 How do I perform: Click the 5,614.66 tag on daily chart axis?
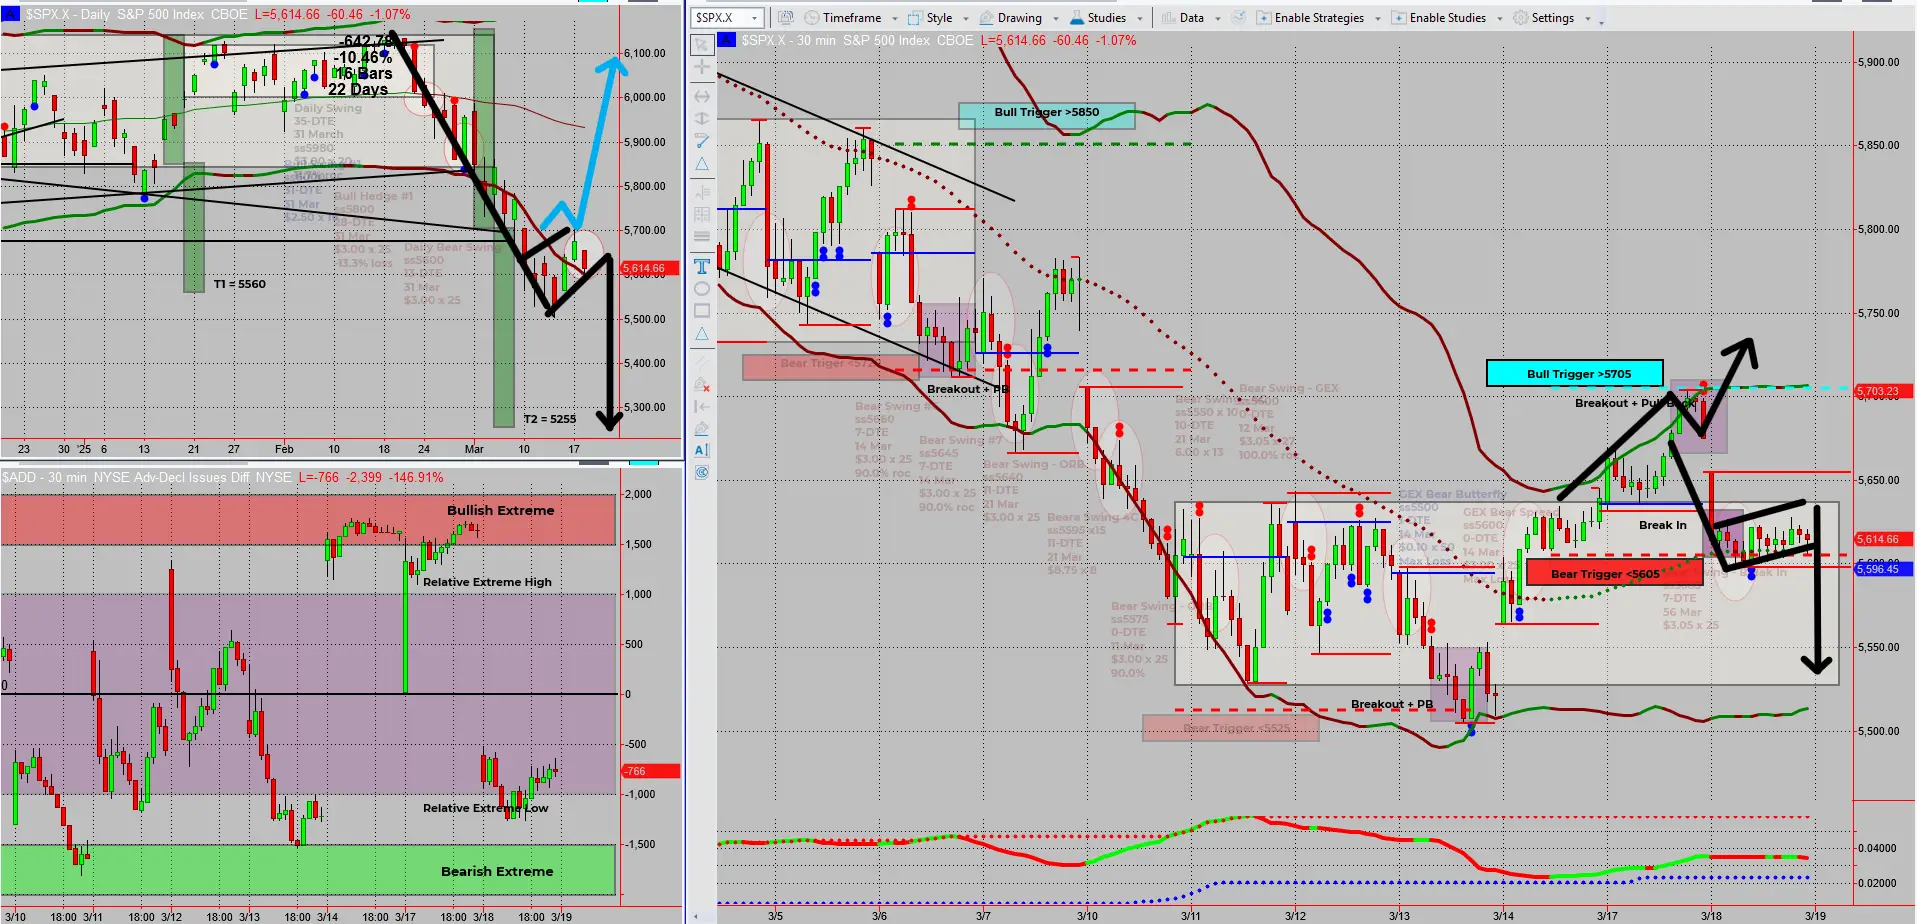[650, 268]
